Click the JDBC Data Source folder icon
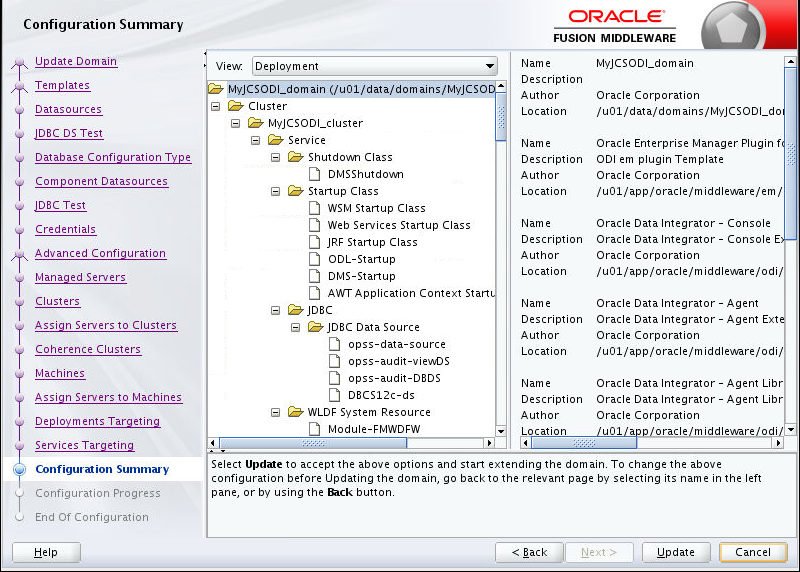The width and height of the screenshot is (800, 572). click(x=316, y=327)
